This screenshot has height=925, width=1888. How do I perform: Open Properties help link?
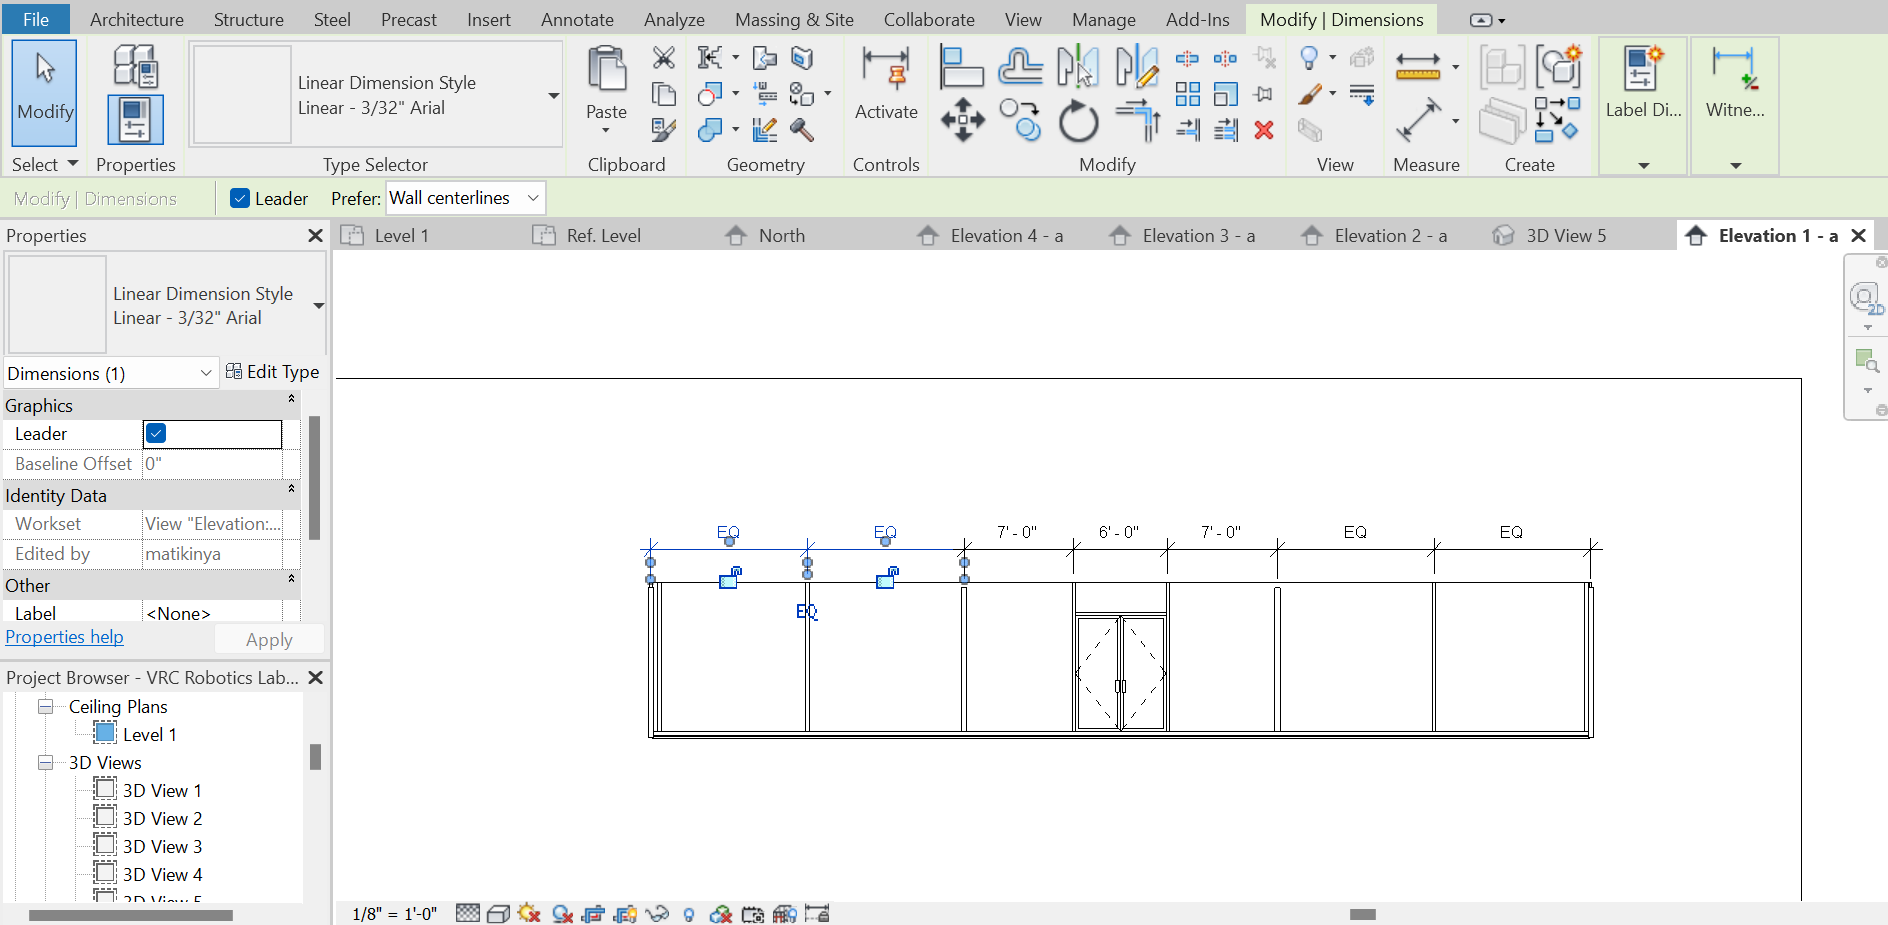pyautogui.click(x=64, y=636)
